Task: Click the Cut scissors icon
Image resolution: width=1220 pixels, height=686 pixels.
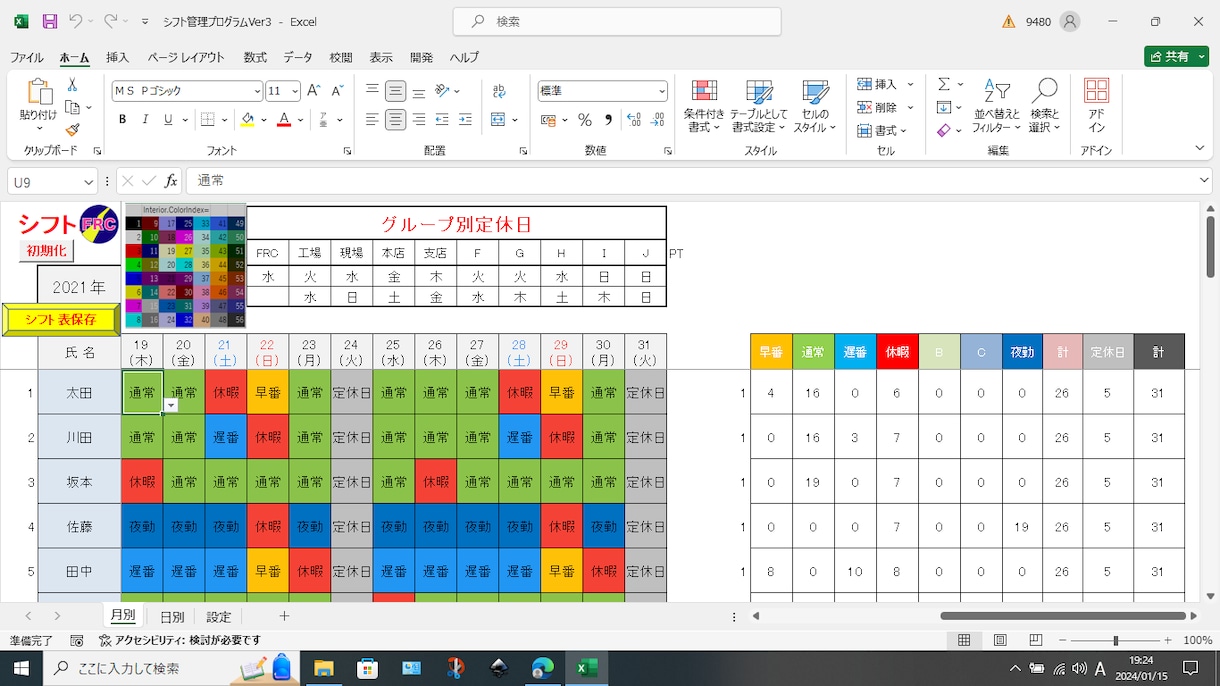Action: (x=72, y=85)
